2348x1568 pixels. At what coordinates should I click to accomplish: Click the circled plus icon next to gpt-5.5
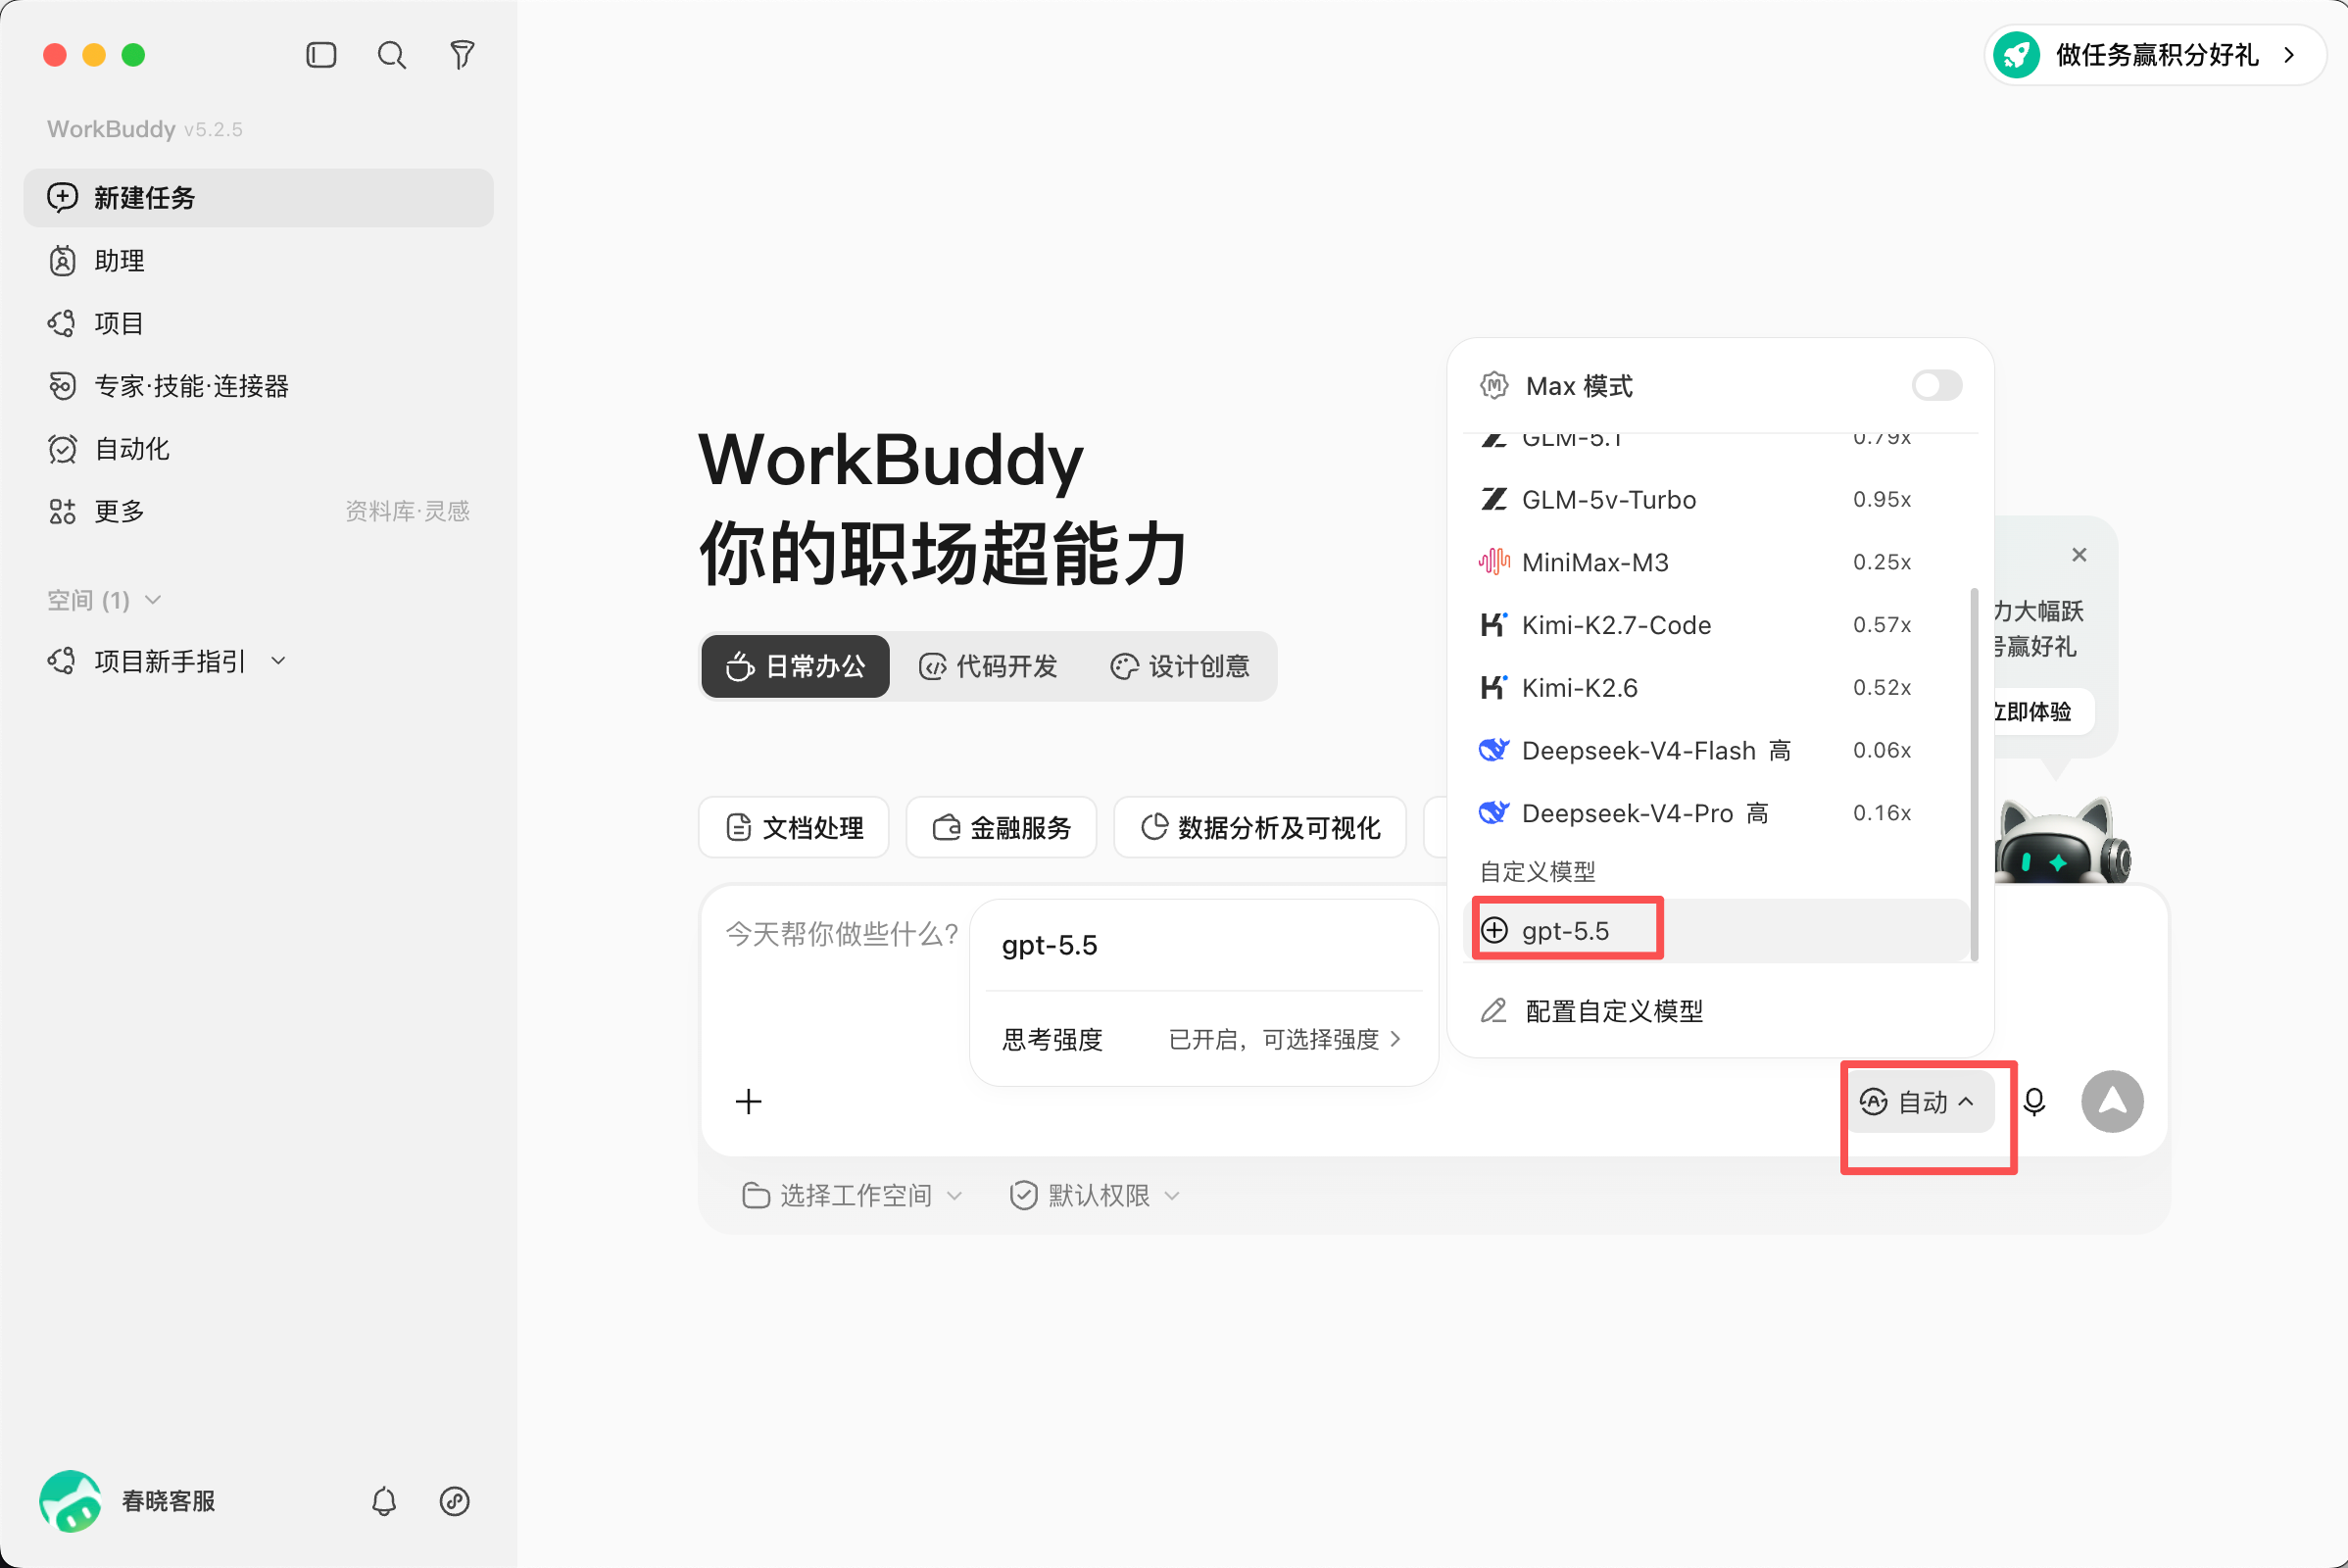(1494, 931)
